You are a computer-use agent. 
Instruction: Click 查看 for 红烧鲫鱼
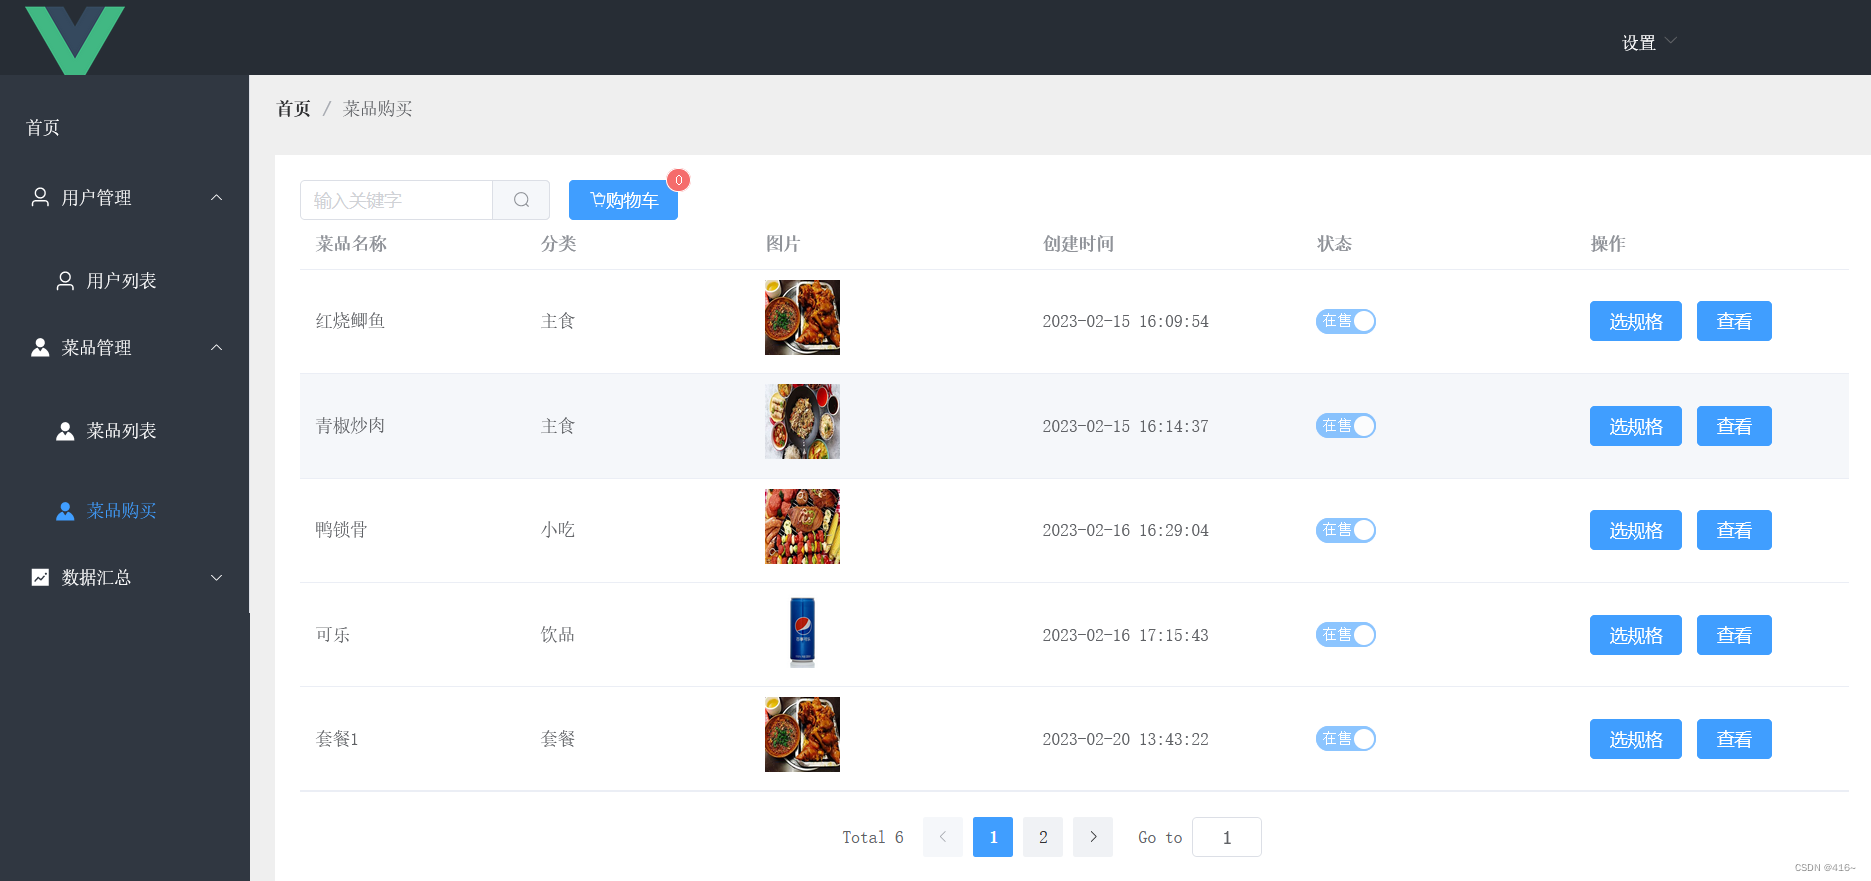tap(1734, 321)
